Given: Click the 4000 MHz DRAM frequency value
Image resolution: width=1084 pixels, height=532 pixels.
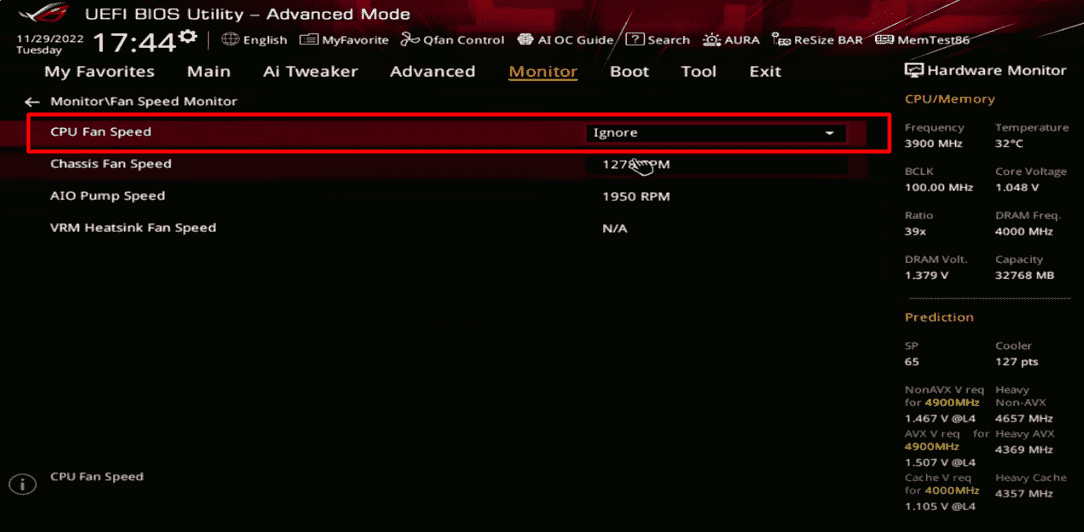Looking at the screenshot, I should click(1025, 232).
